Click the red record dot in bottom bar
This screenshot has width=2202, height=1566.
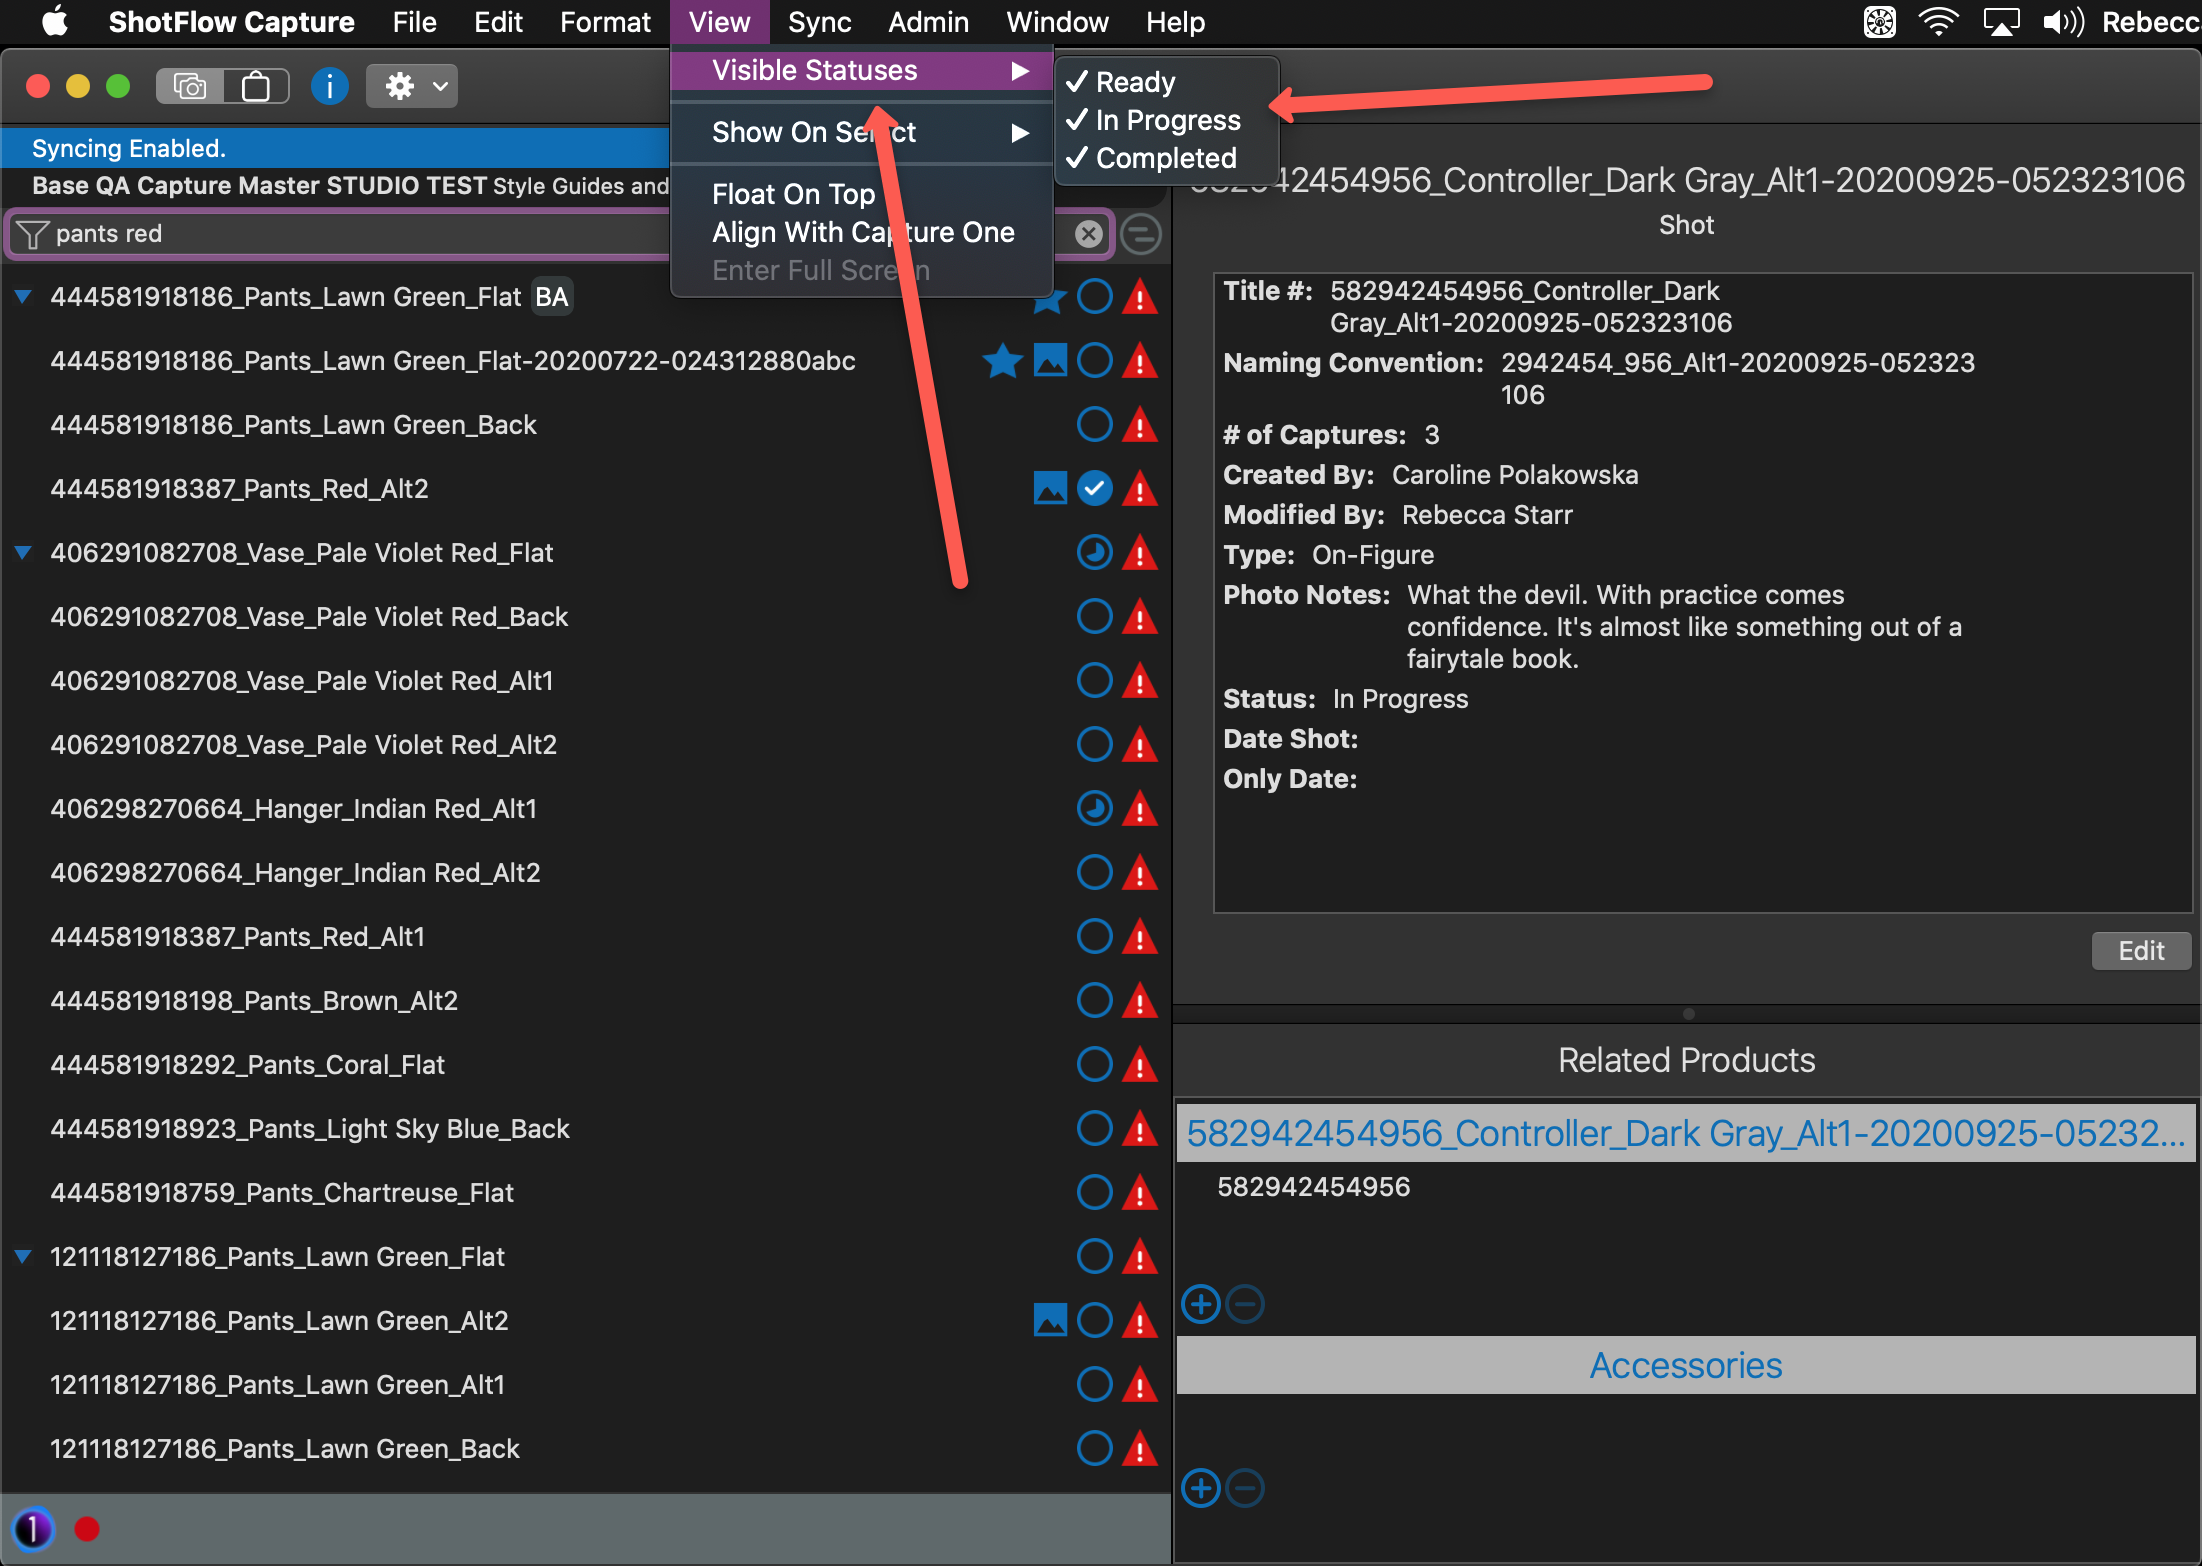[87, 1529]
